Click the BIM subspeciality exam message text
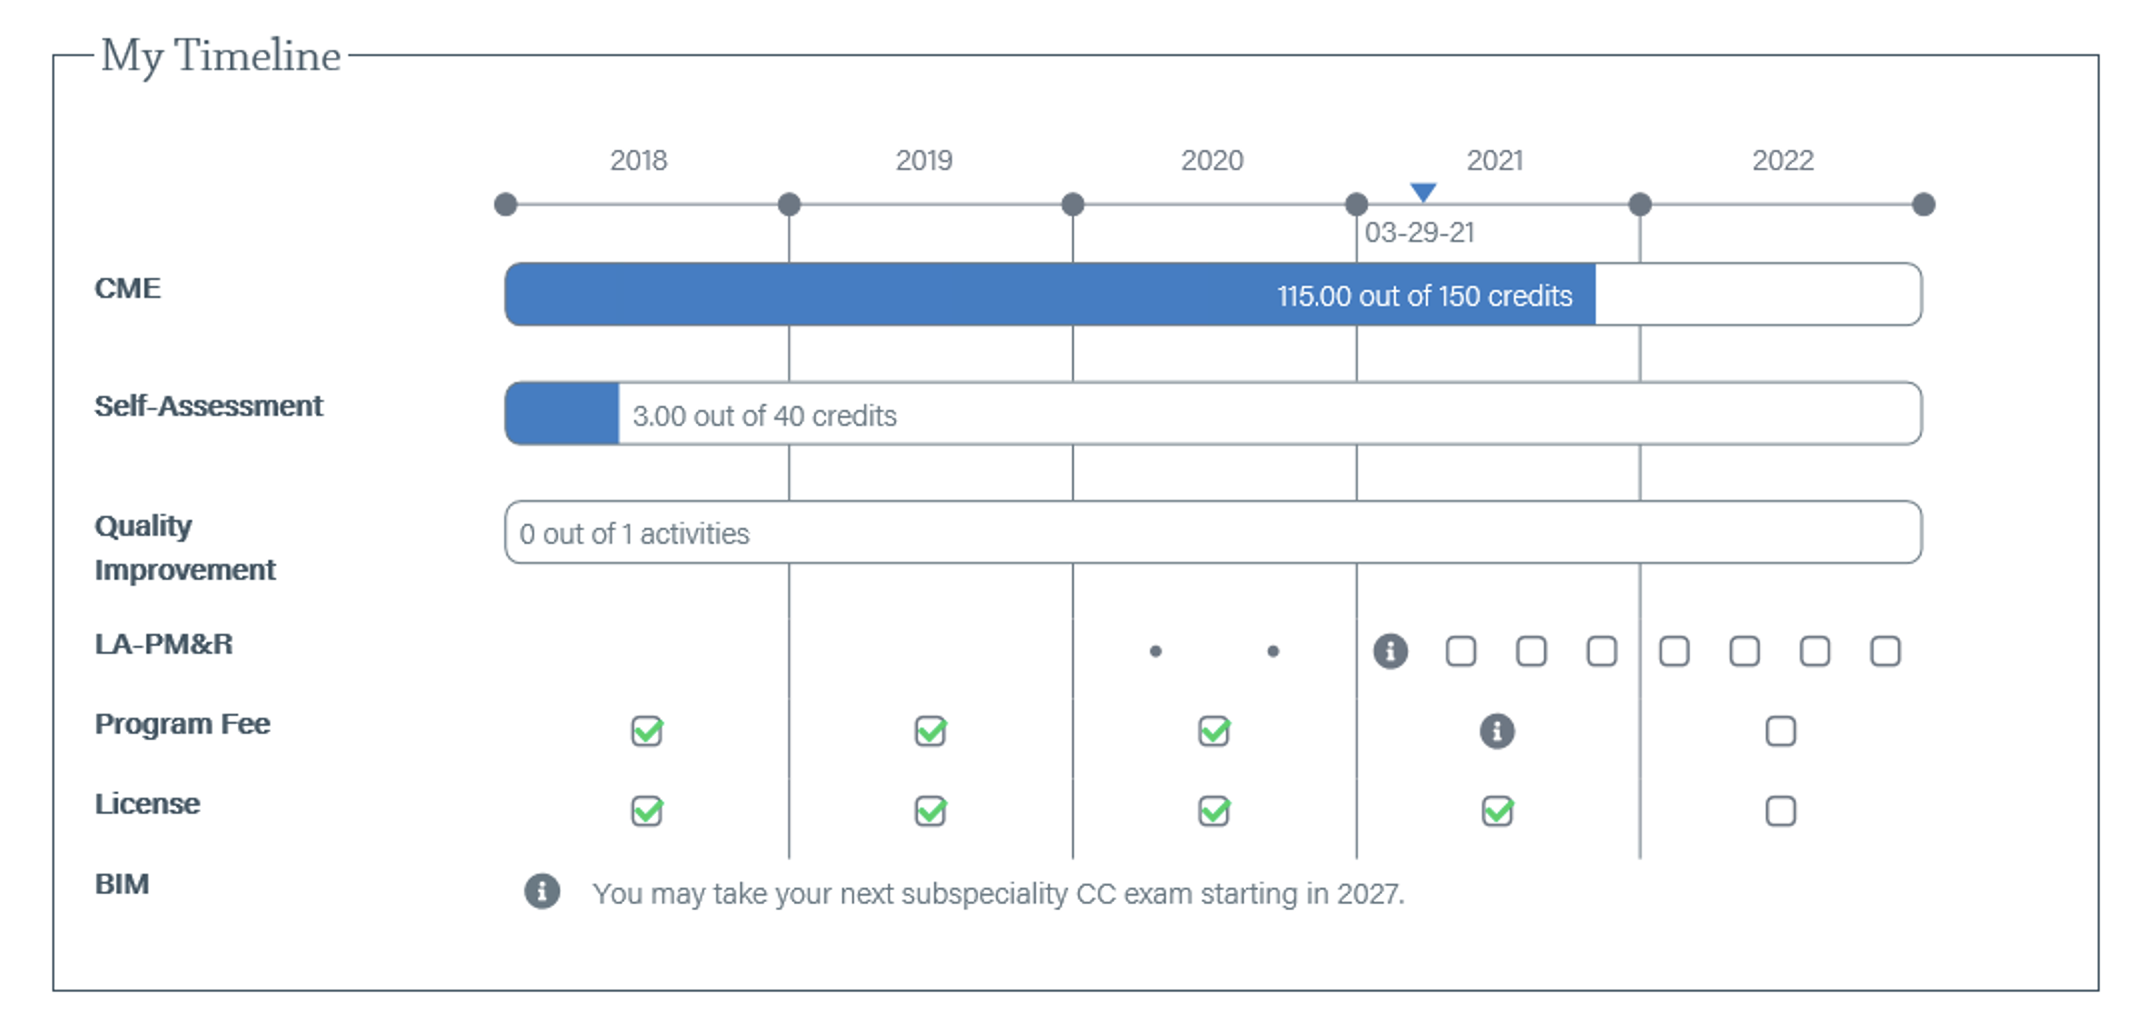2154x1030 pixels. (998, 893)
